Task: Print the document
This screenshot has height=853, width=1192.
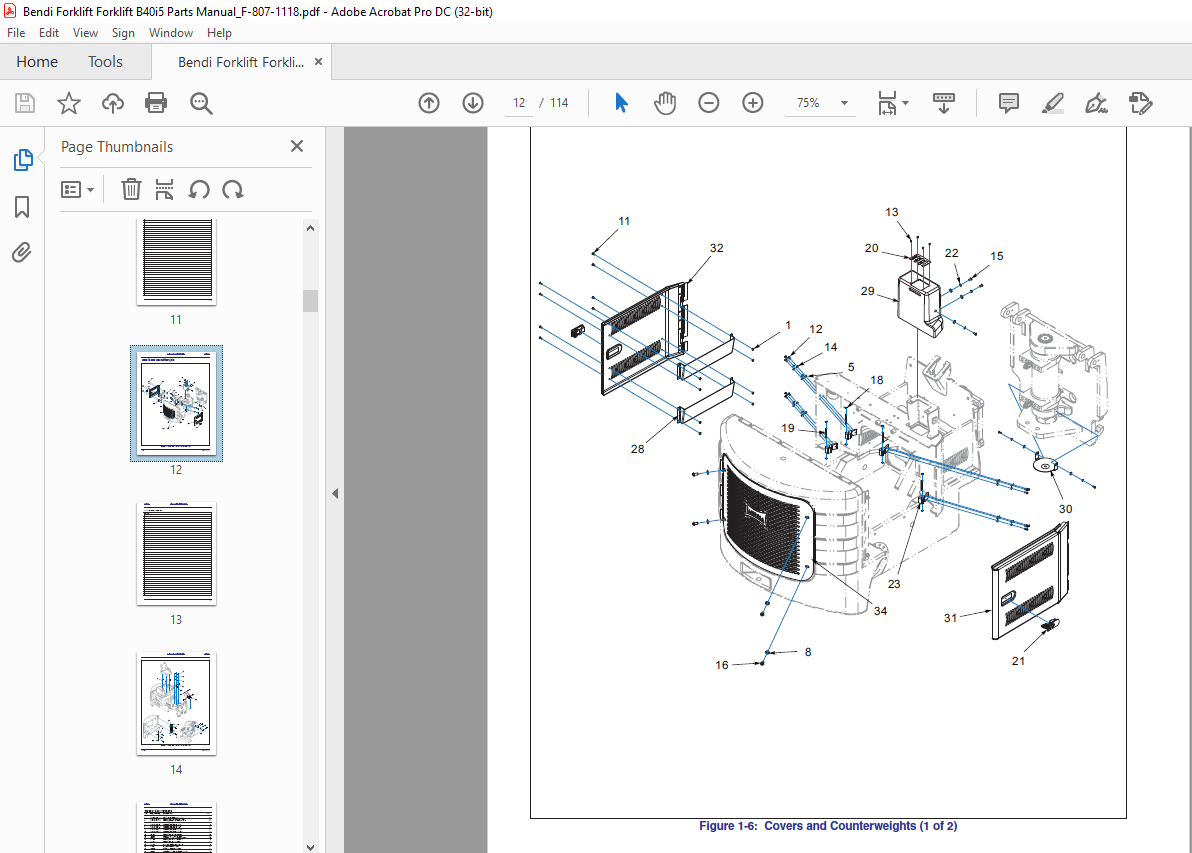Action: point(156,103)
